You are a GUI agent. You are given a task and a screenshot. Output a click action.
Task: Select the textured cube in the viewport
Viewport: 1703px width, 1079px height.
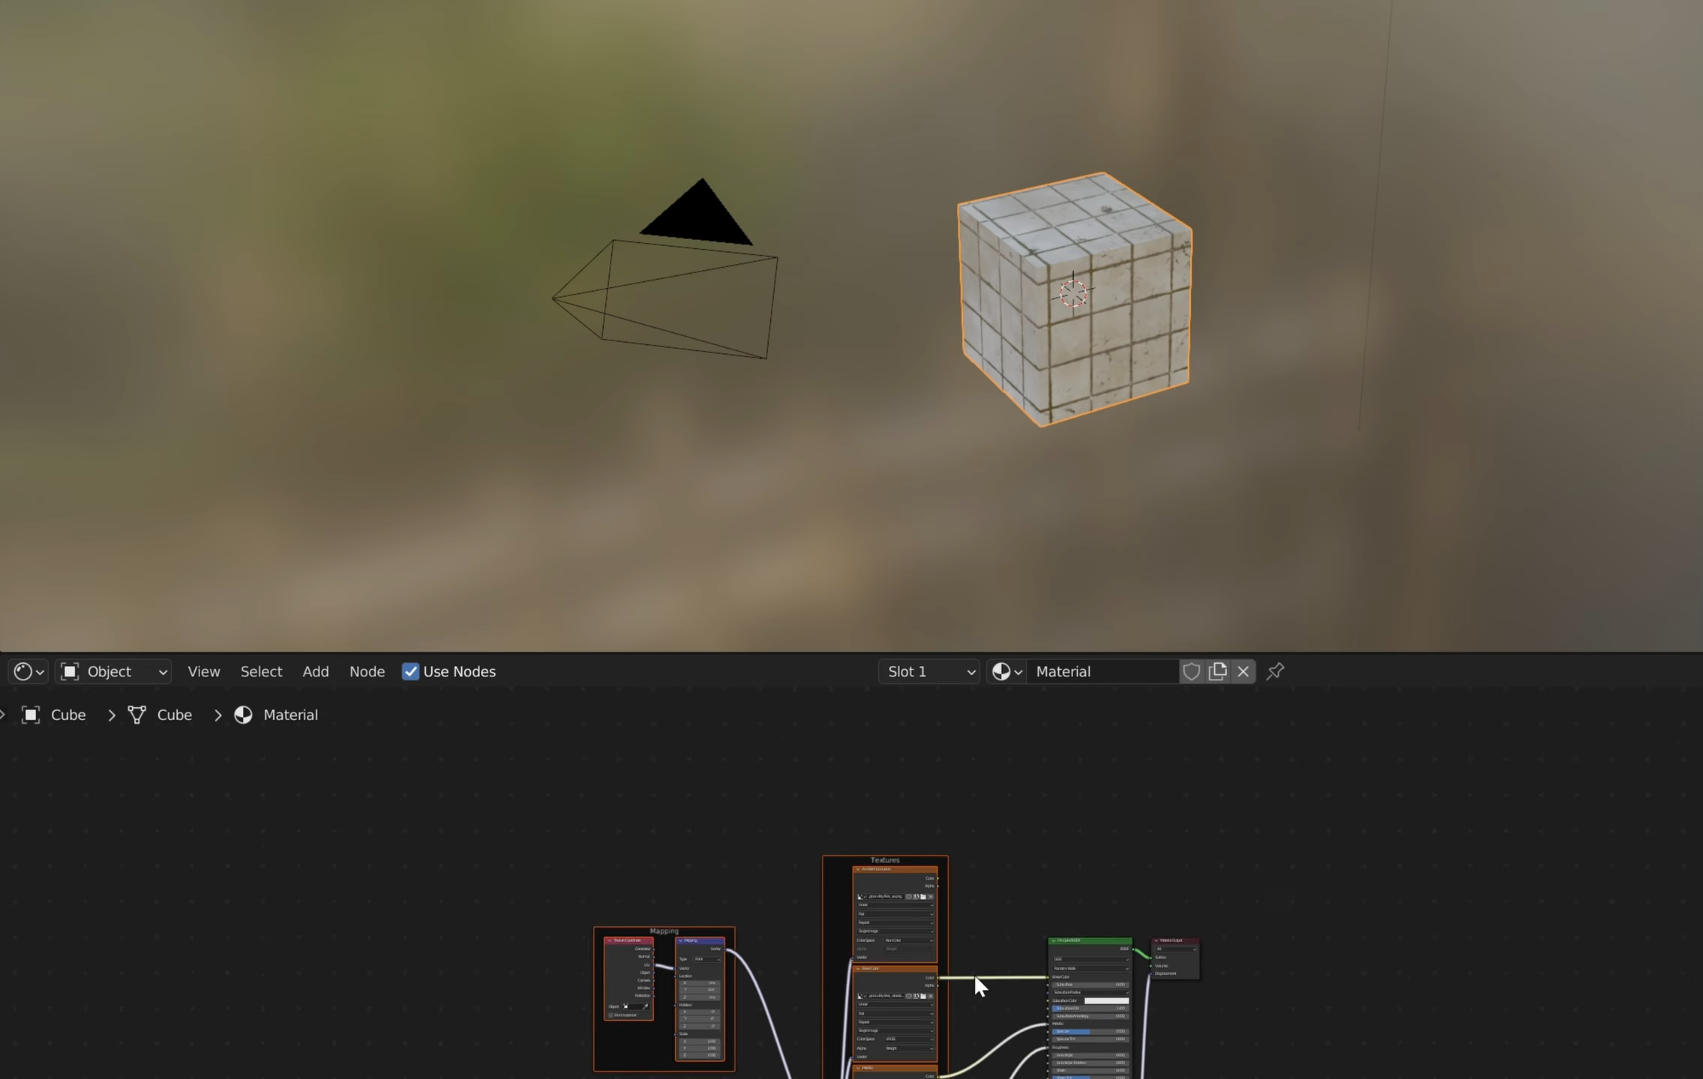click(1075, 298)
